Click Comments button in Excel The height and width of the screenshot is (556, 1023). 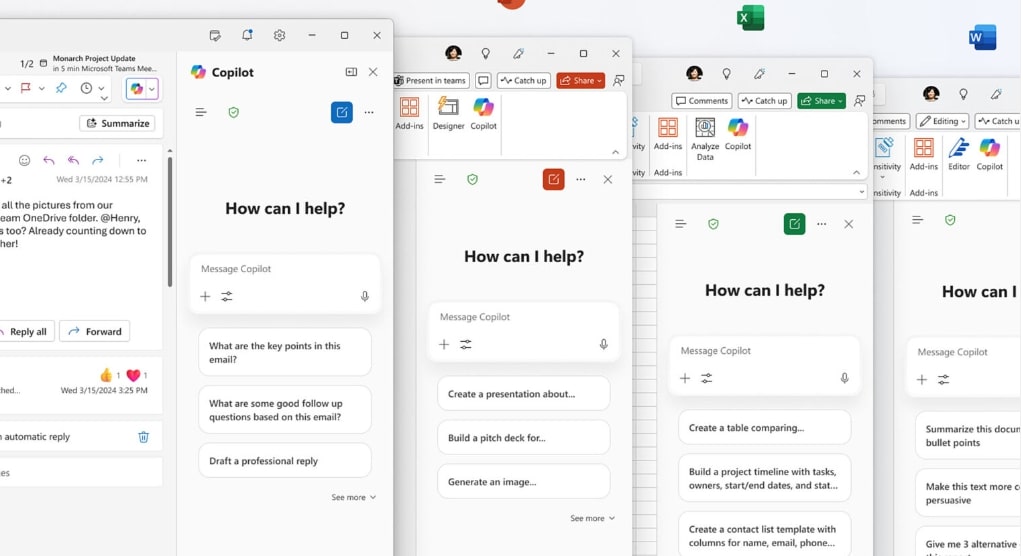point(702,101)
